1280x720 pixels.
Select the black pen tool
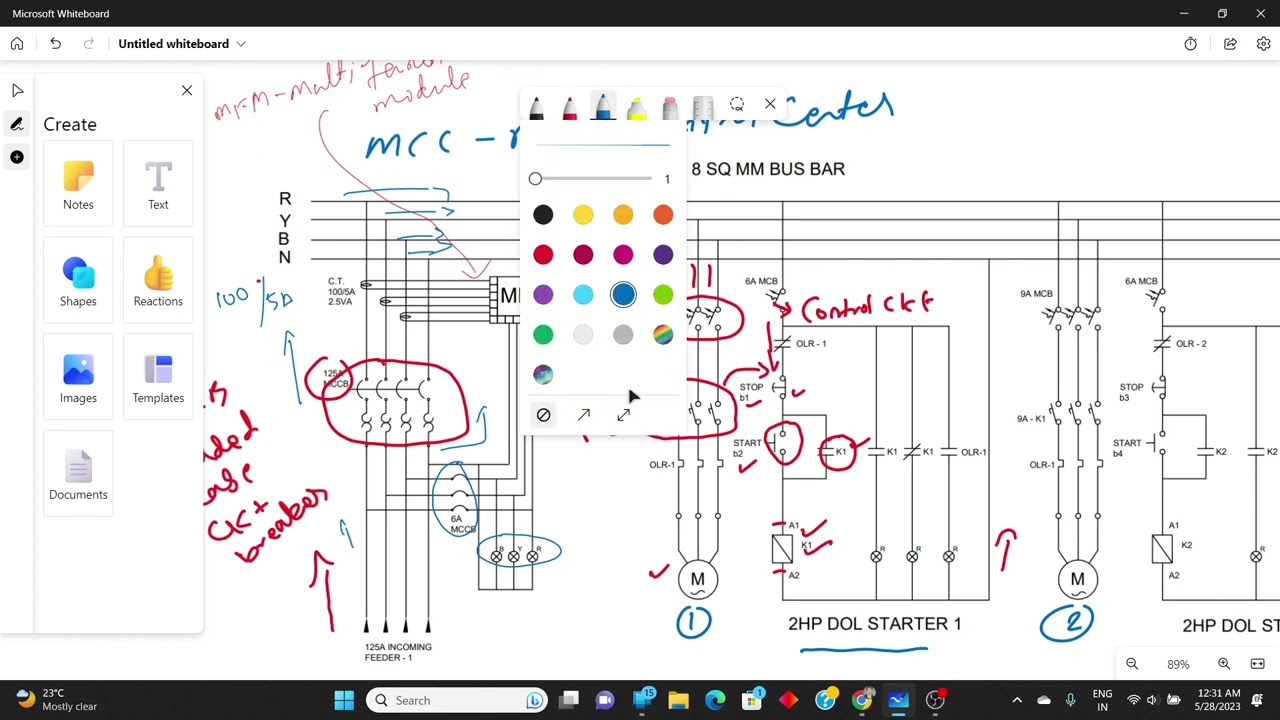pyautogui.click(x=537, y=107)
